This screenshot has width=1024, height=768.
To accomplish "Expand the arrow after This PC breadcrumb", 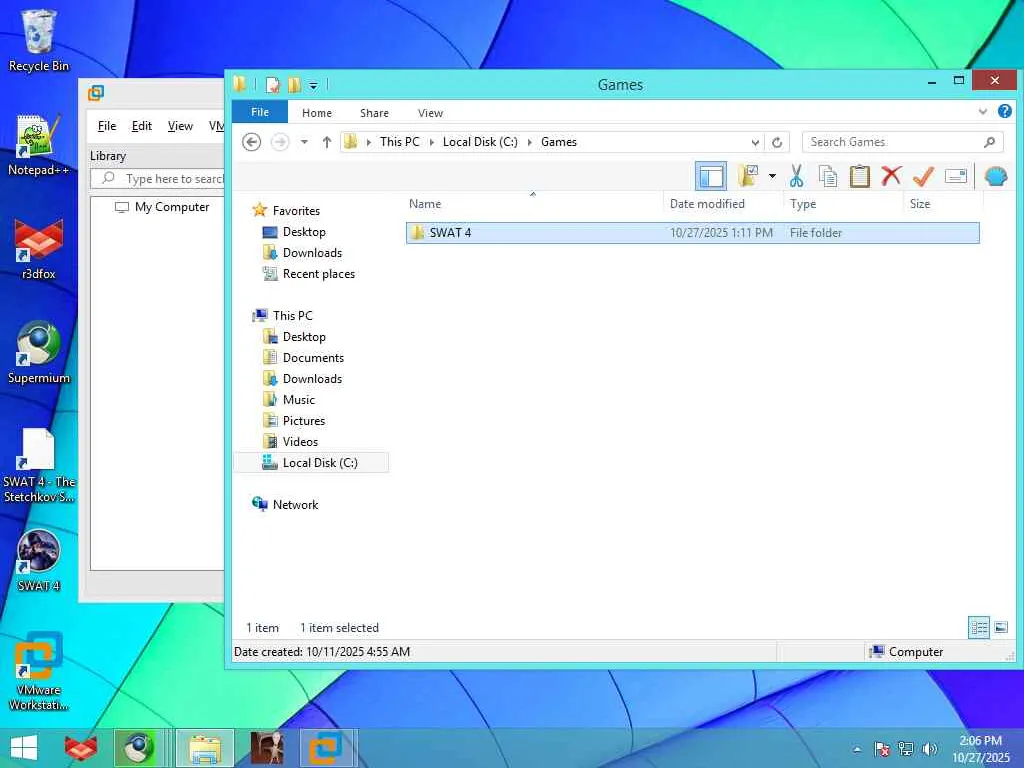I will (x=431, y=142).
